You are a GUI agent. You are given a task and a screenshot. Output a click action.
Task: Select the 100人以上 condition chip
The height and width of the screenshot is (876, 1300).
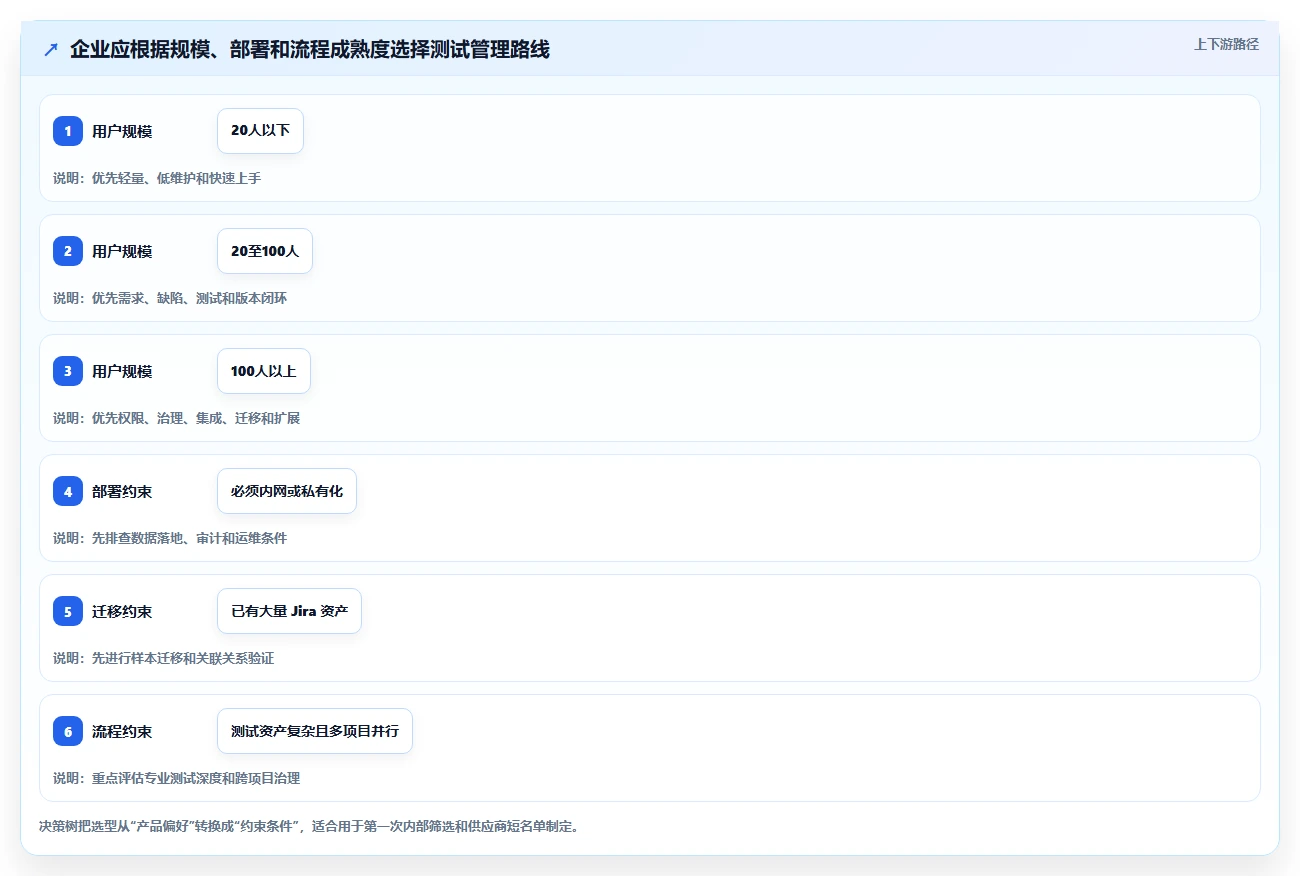click(x=264, y=371)
